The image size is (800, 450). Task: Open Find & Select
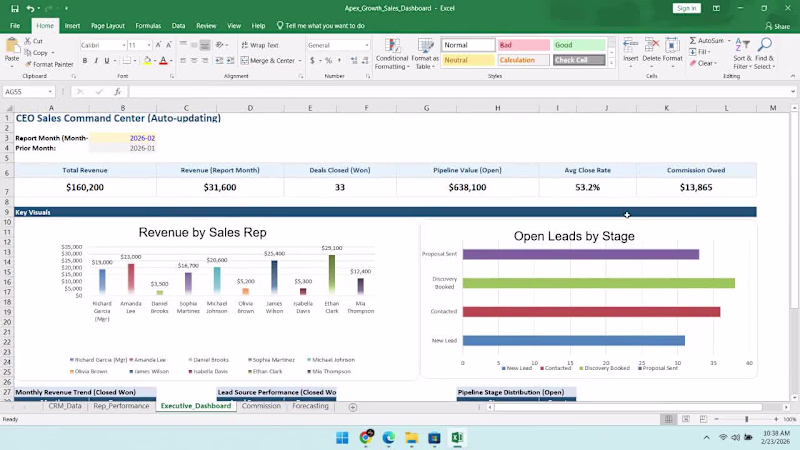764,54
